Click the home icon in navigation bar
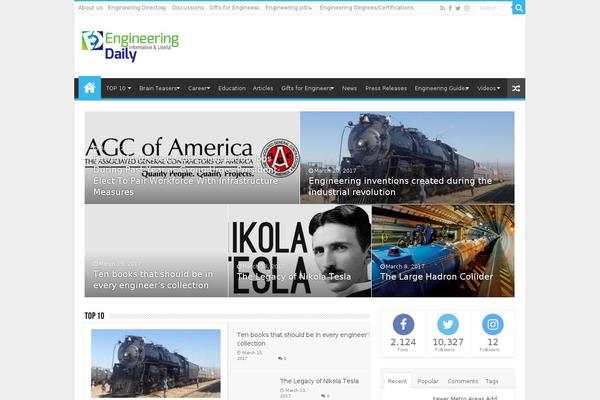The image size is (600, 400). [90, 88]
